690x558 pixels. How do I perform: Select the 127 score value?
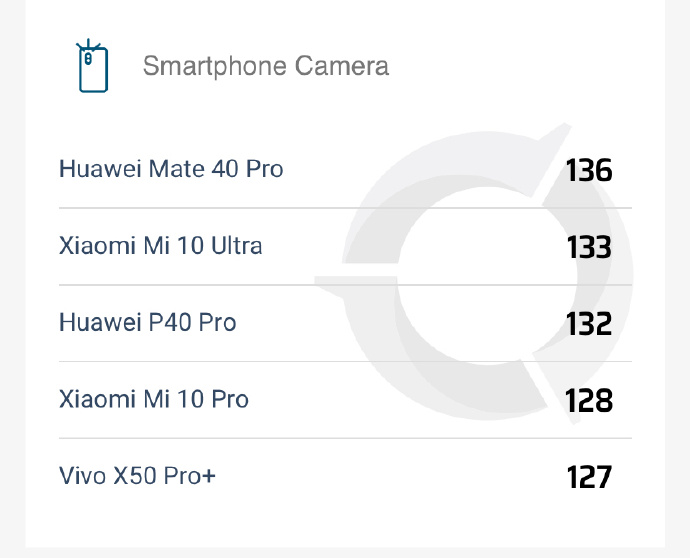[x=588, y=477]
